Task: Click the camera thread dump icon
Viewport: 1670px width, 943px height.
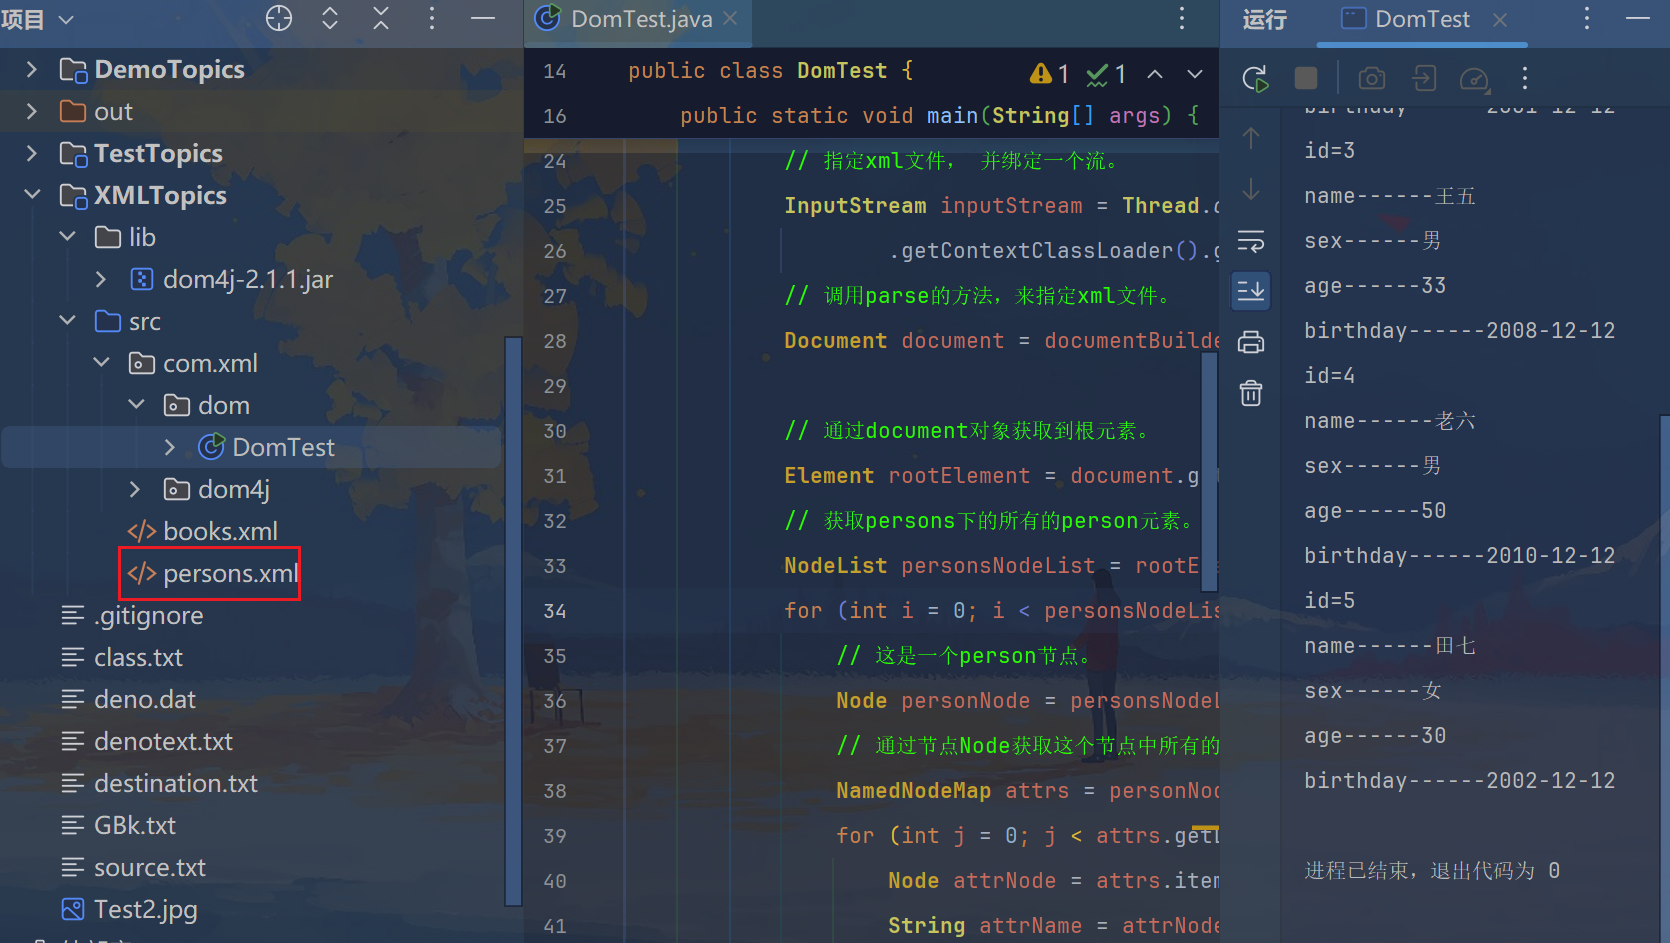Action: pyautogui.click(x=1372, y=78)
